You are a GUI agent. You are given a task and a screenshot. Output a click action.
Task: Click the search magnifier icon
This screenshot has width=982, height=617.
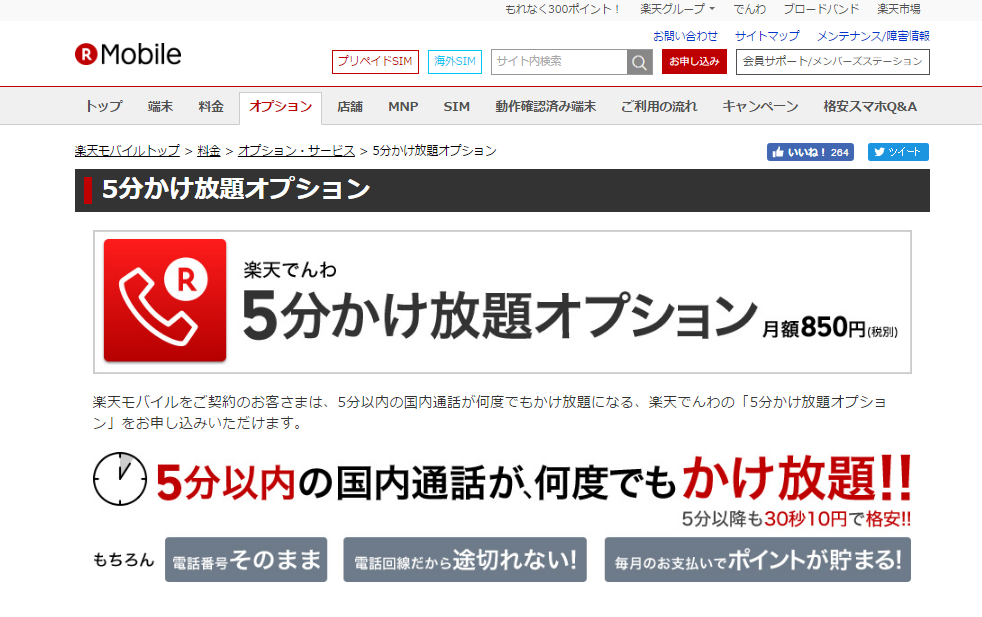point(640,62)
